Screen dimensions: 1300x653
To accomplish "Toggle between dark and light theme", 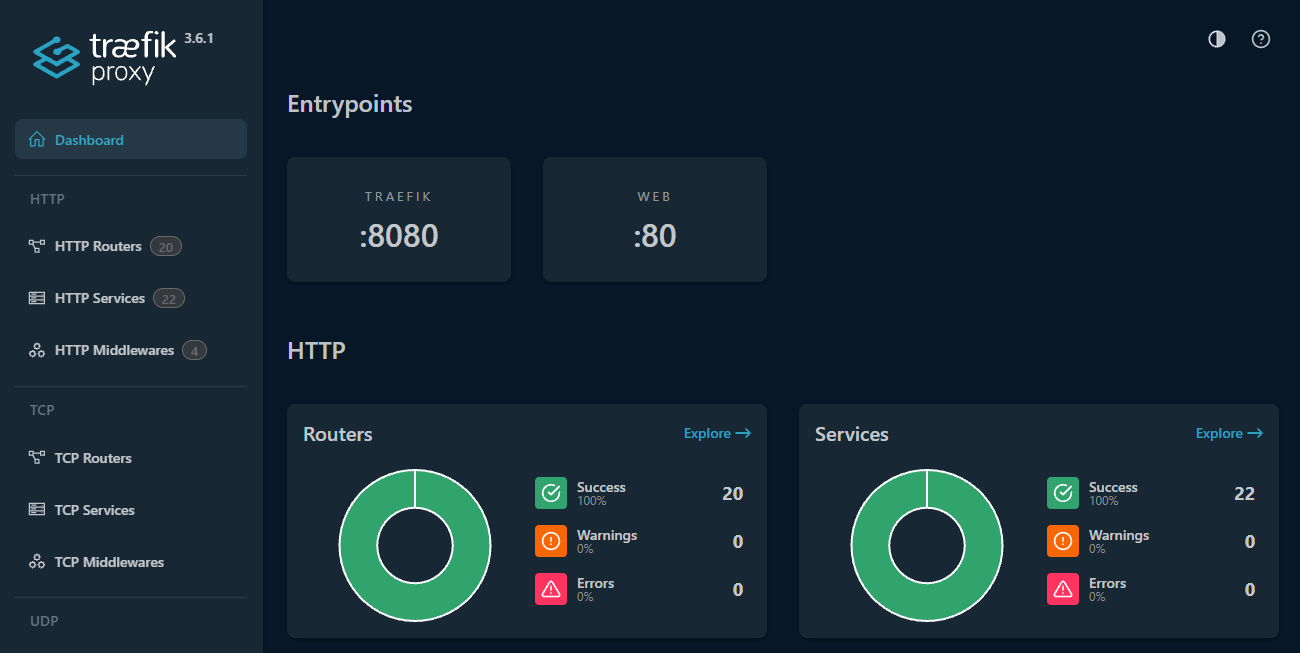I will [1216, 39].
